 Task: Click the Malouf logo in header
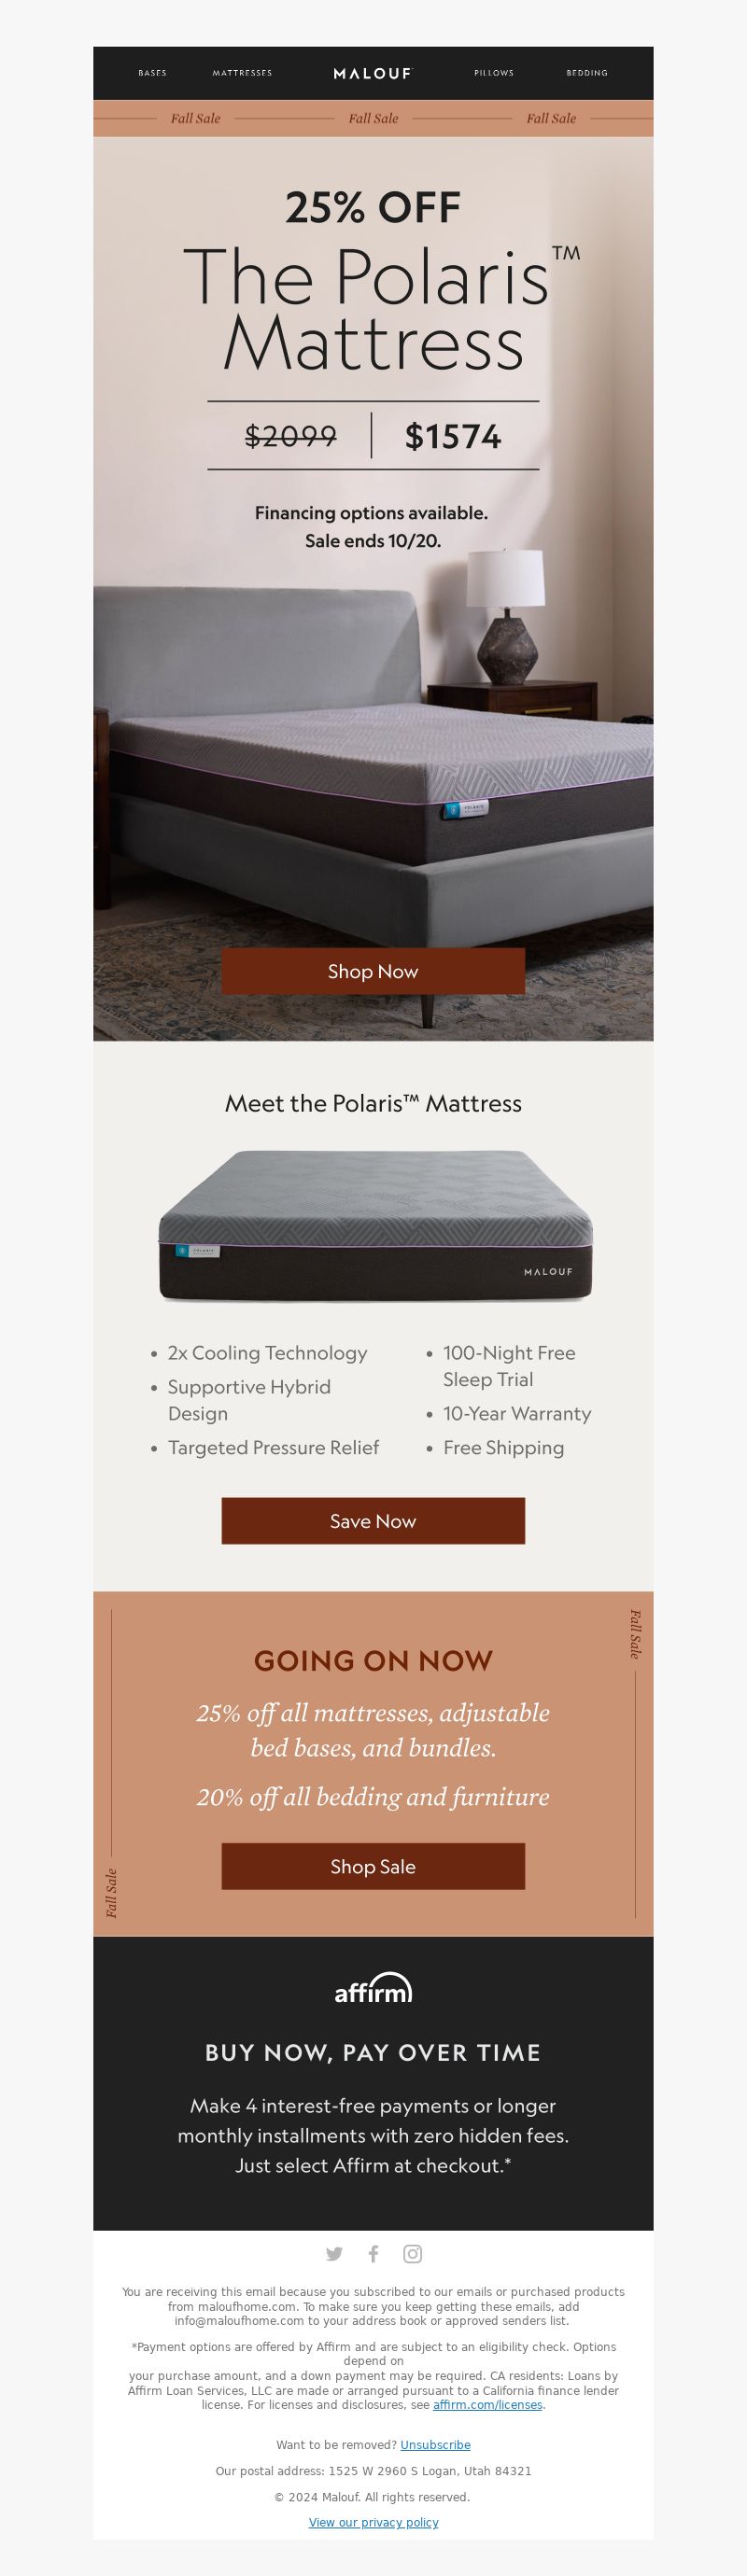click(x=373, y=73)
